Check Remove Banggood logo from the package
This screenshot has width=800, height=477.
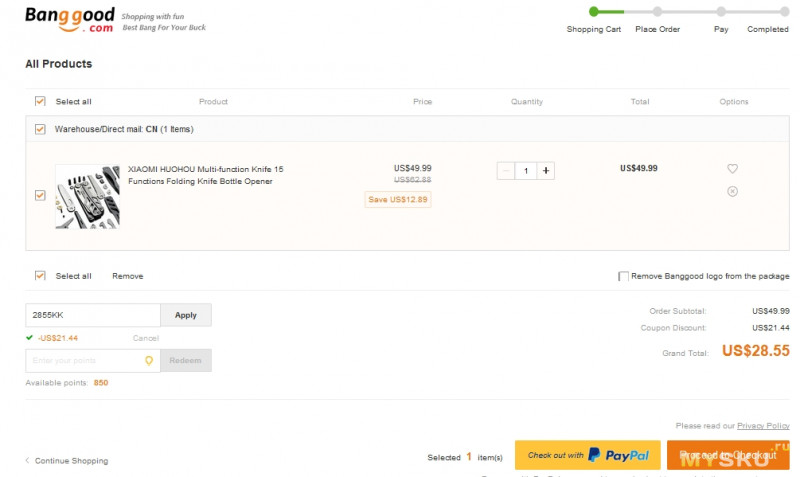click(x=623, y=277)
